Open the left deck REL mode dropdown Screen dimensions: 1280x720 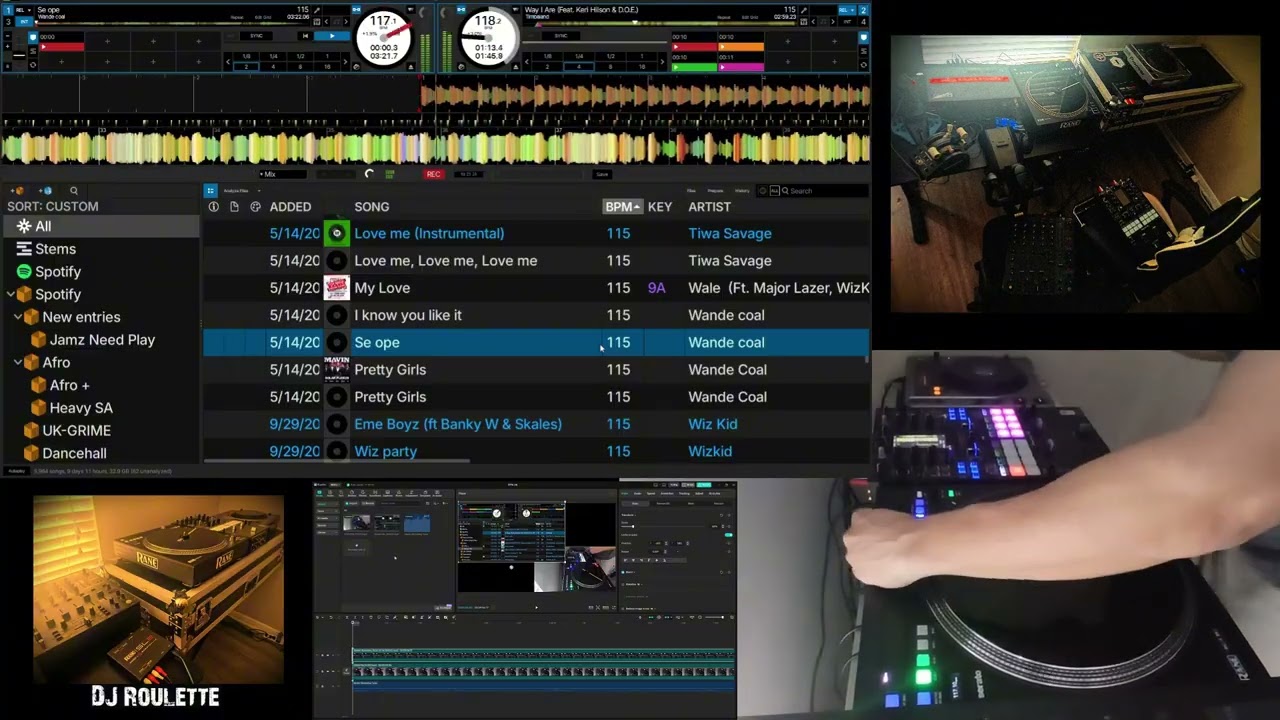point(21,10)
